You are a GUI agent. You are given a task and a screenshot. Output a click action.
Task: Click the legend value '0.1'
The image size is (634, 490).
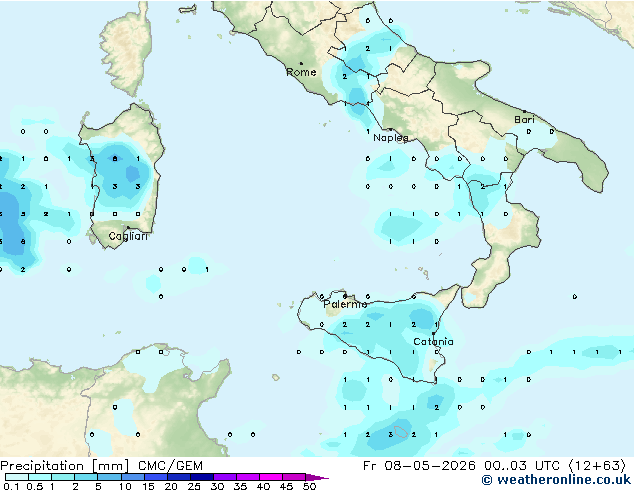coord(11,486)
